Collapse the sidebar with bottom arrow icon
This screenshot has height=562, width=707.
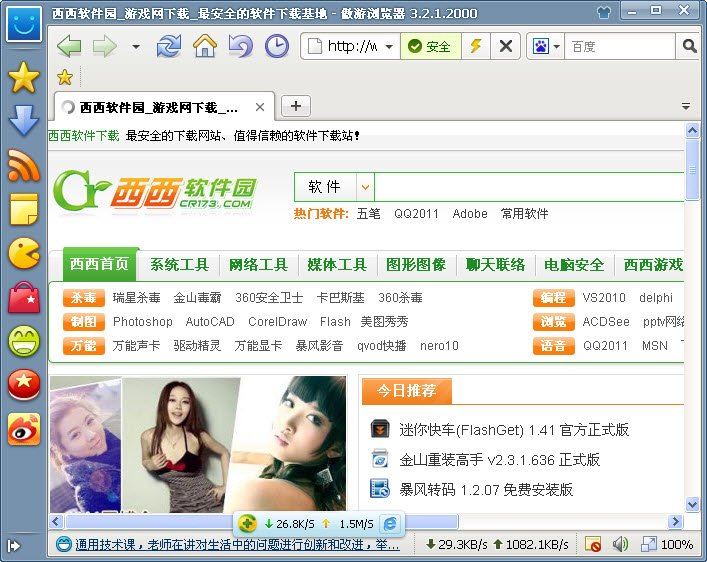14,546
